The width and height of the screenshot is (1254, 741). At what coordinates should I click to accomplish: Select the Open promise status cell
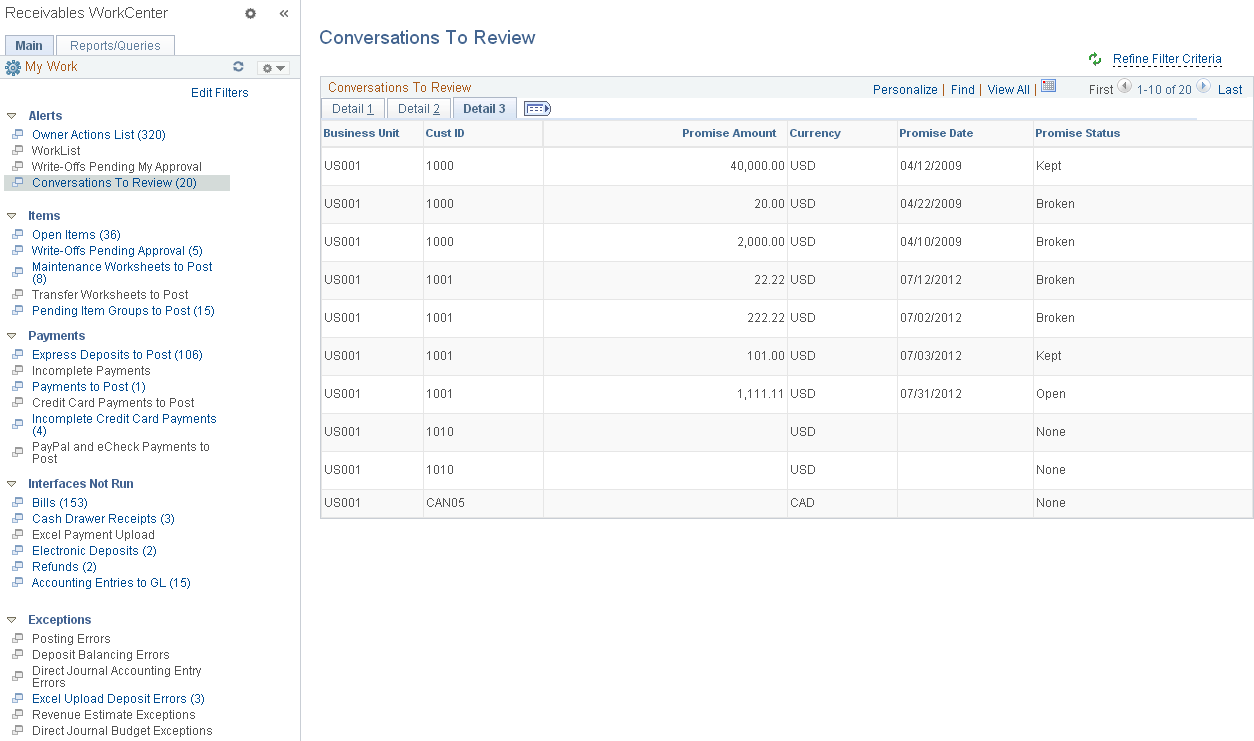pos(1143,394)
